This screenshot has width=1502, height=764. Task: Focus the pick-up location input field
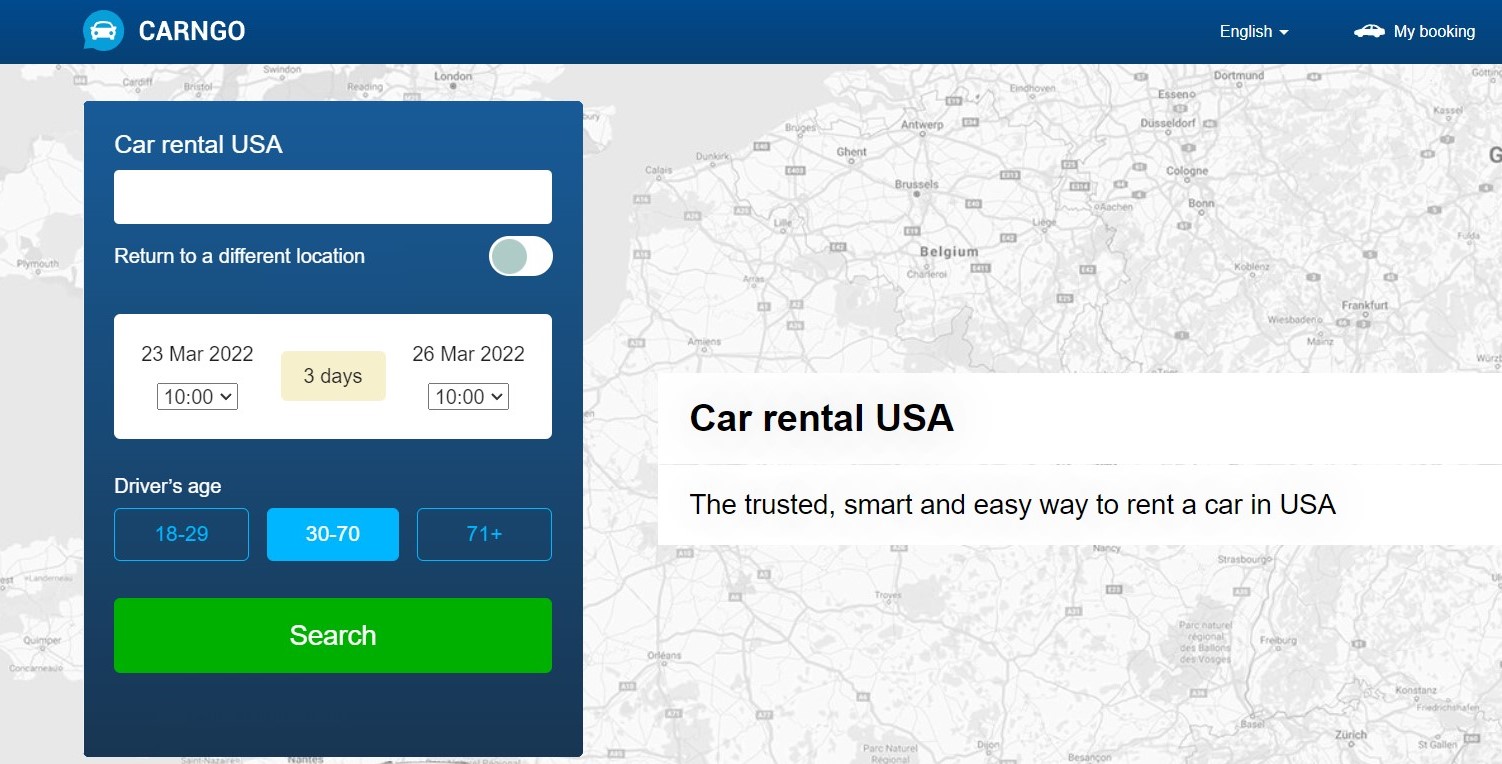point(333,197)
